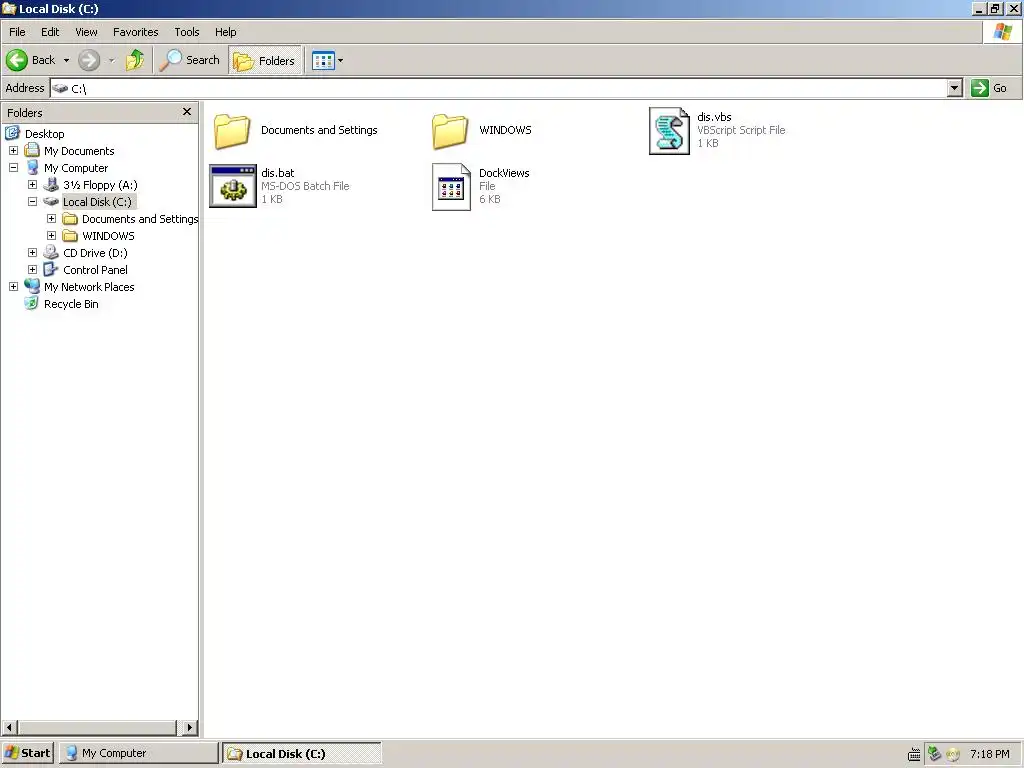Viewport: 1024px width, 768px height.
Task: Click the Search magnifier toolbar button
Action: point(190,60)
